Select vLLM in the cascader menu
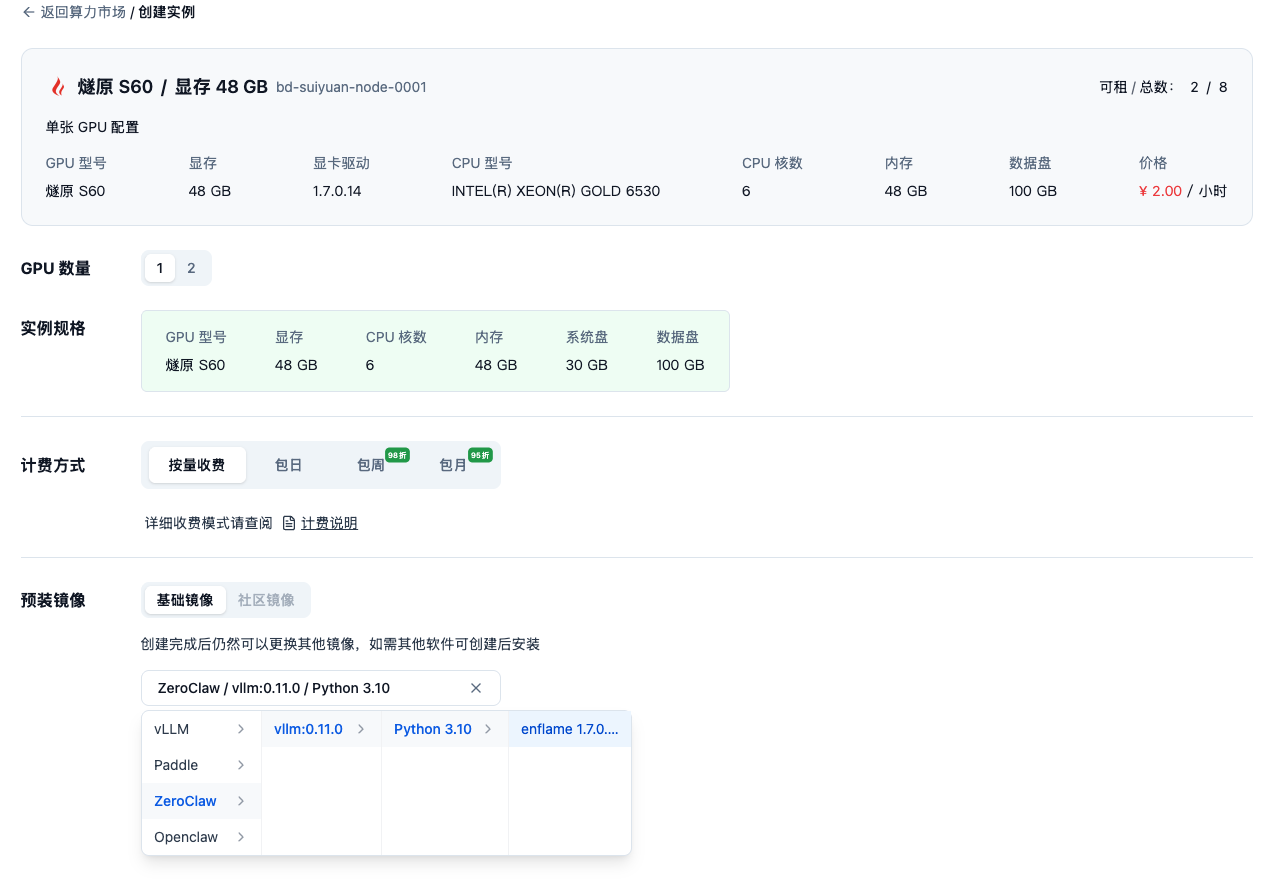Image resolution: width=1266 pixels, height=892 pixels. (x=201, y=729)
